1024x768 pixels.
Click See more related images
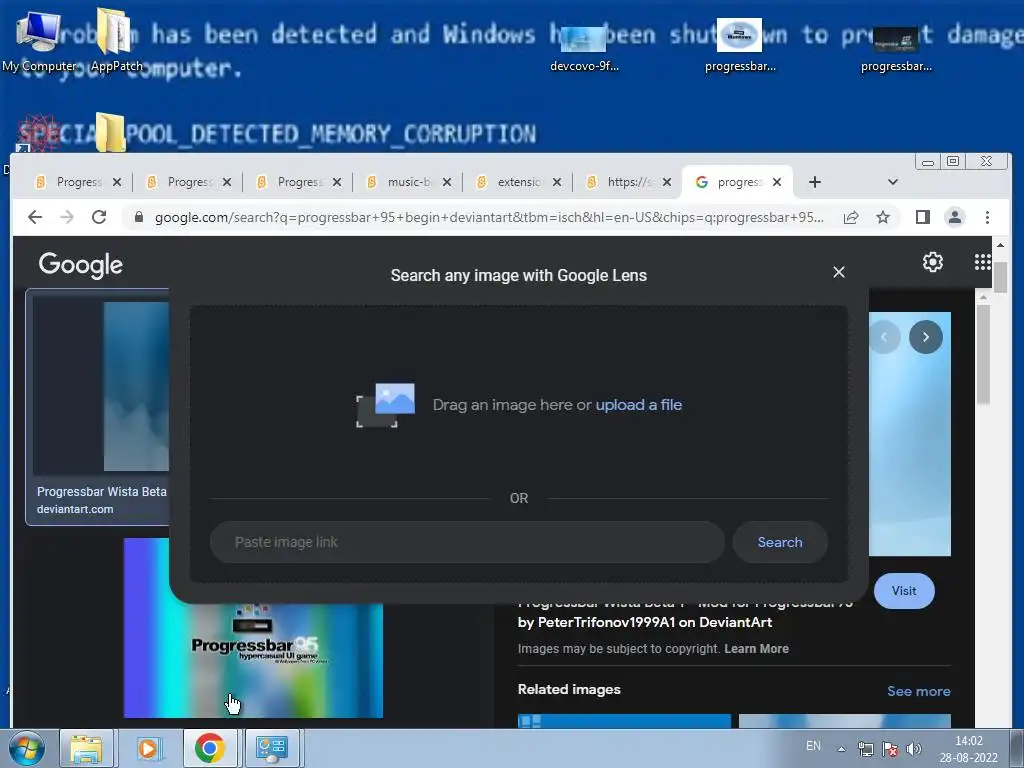pos(918,691)
